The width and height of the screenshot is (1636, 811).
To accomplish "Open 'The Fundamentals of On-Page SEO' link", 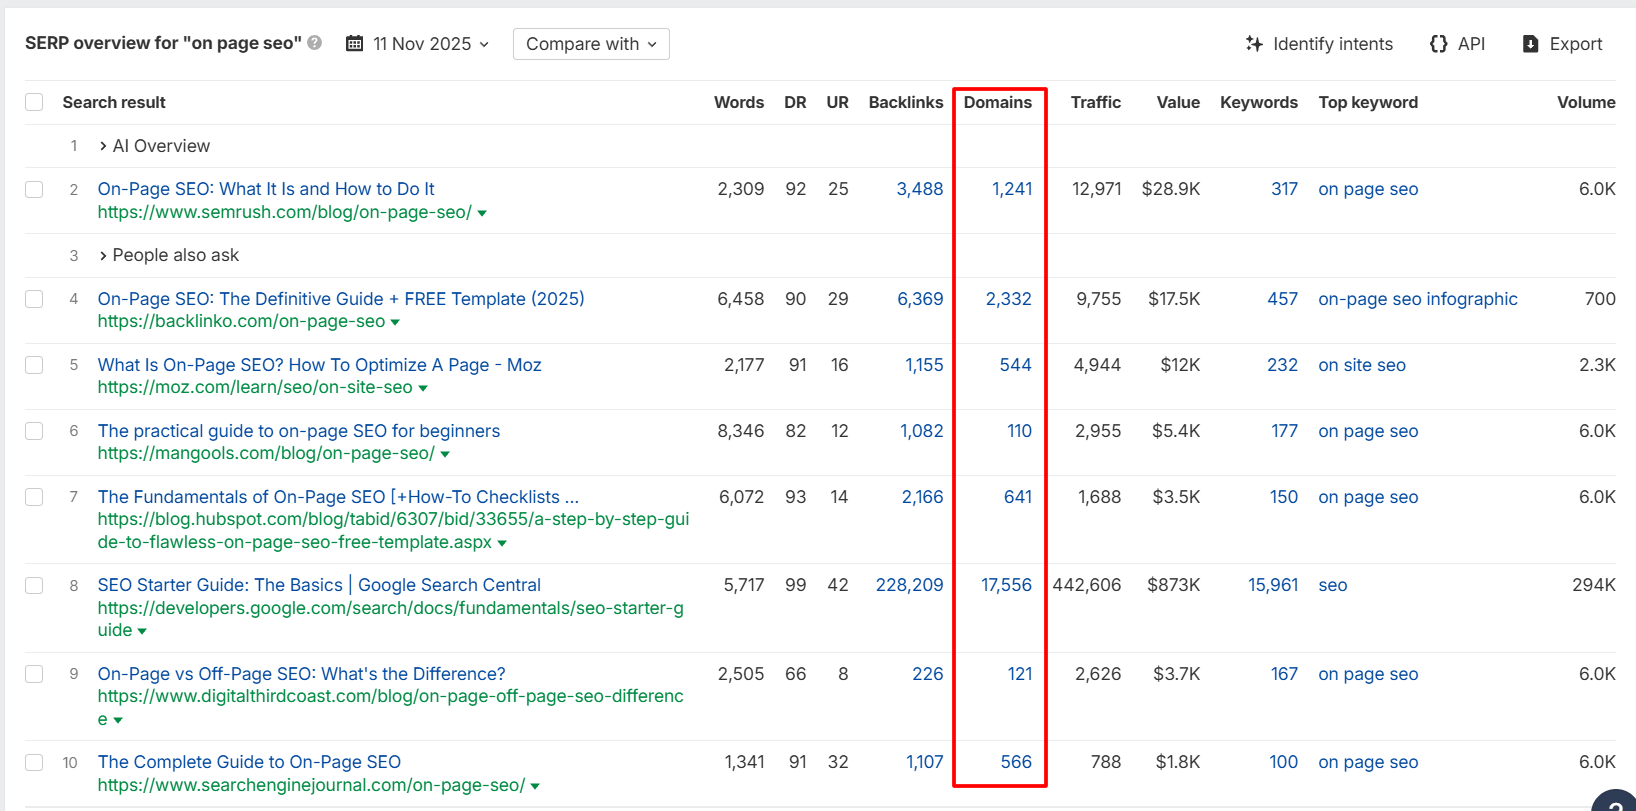I will click(x=338, y=497).
